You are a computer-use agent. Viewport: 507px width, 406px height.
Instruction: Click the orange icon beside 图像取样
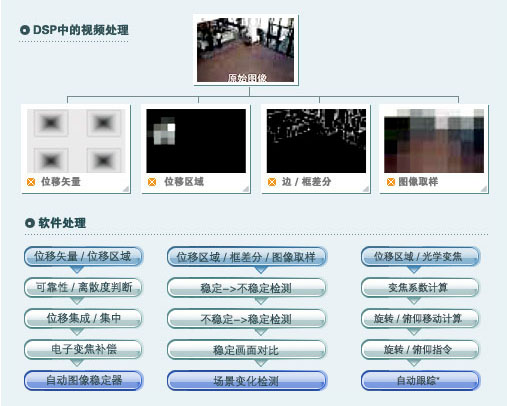pos(391,182)
